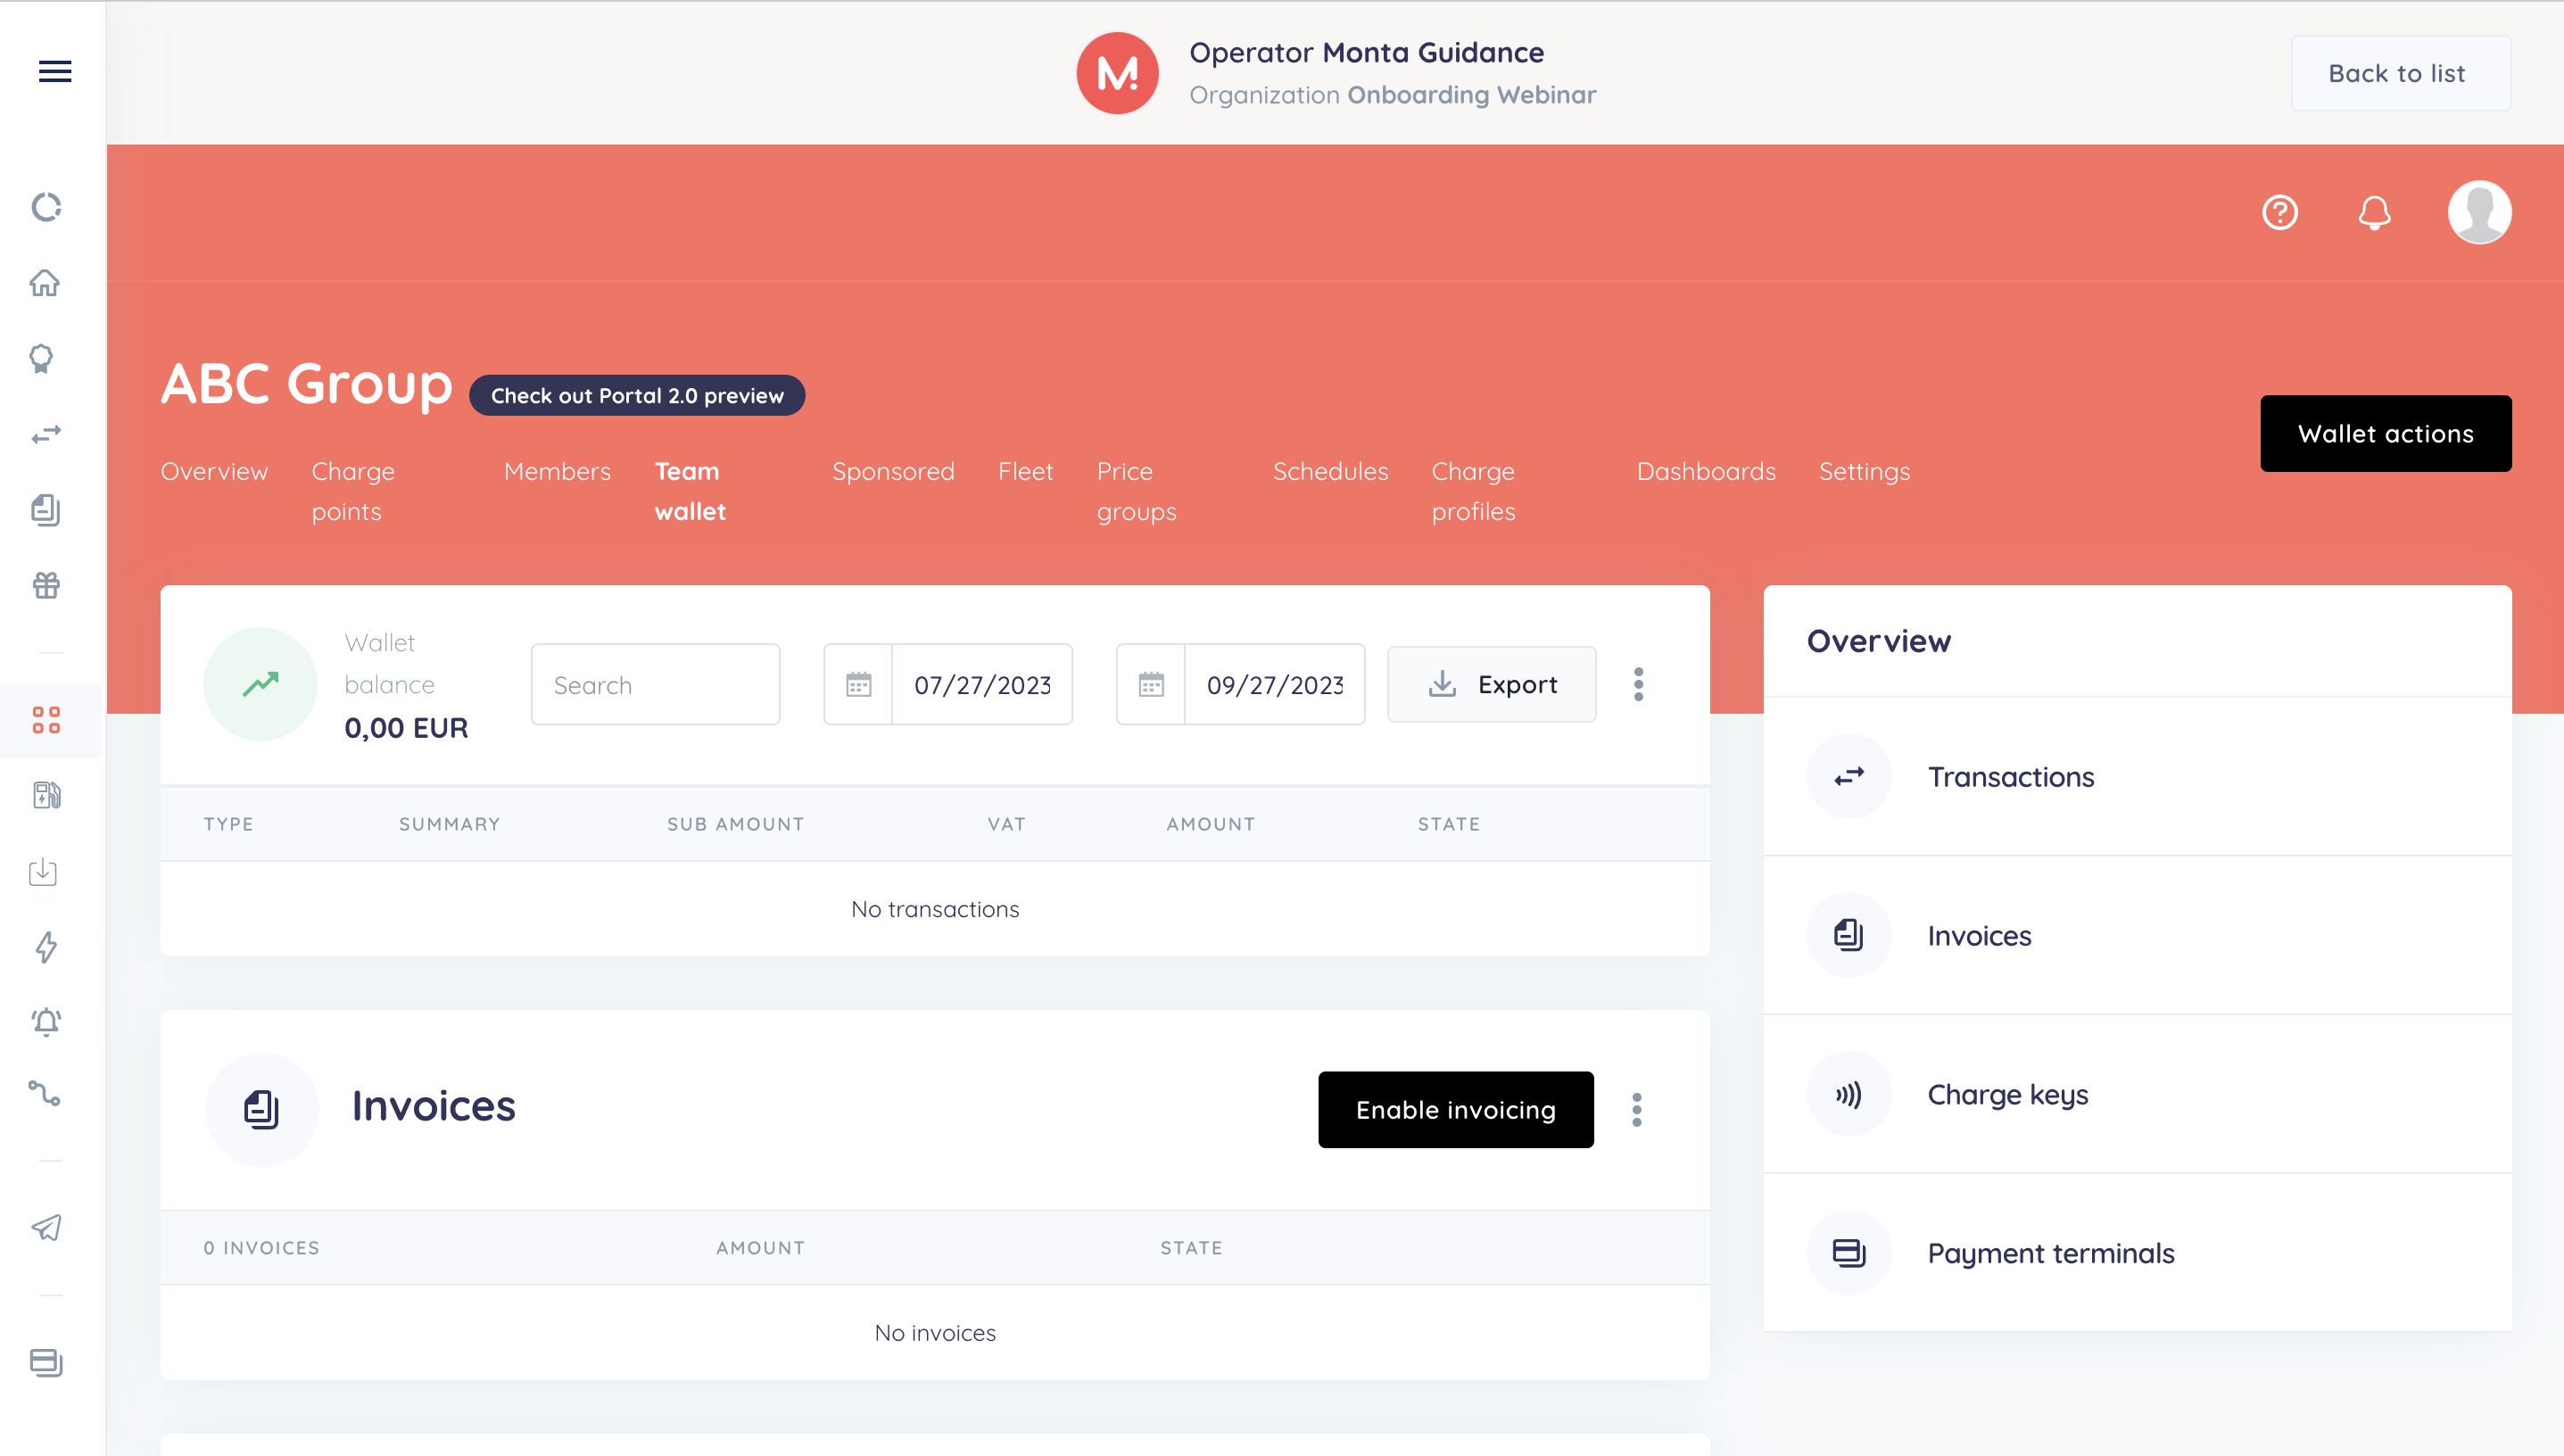Open Invoices section three-dot menu
The width and height of the screenshot is (2564, 1456).
tap(1636, 1110)
